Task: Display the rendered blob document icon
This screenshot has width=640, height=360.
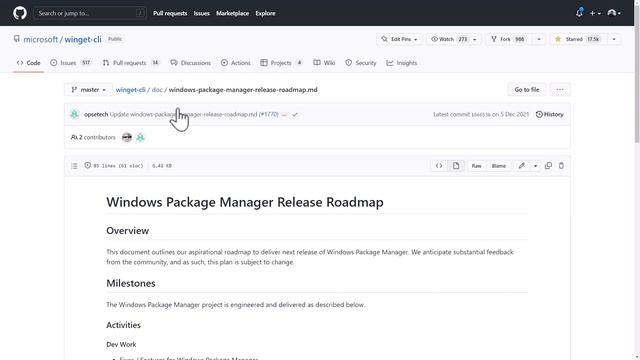Action: (456, 166)
